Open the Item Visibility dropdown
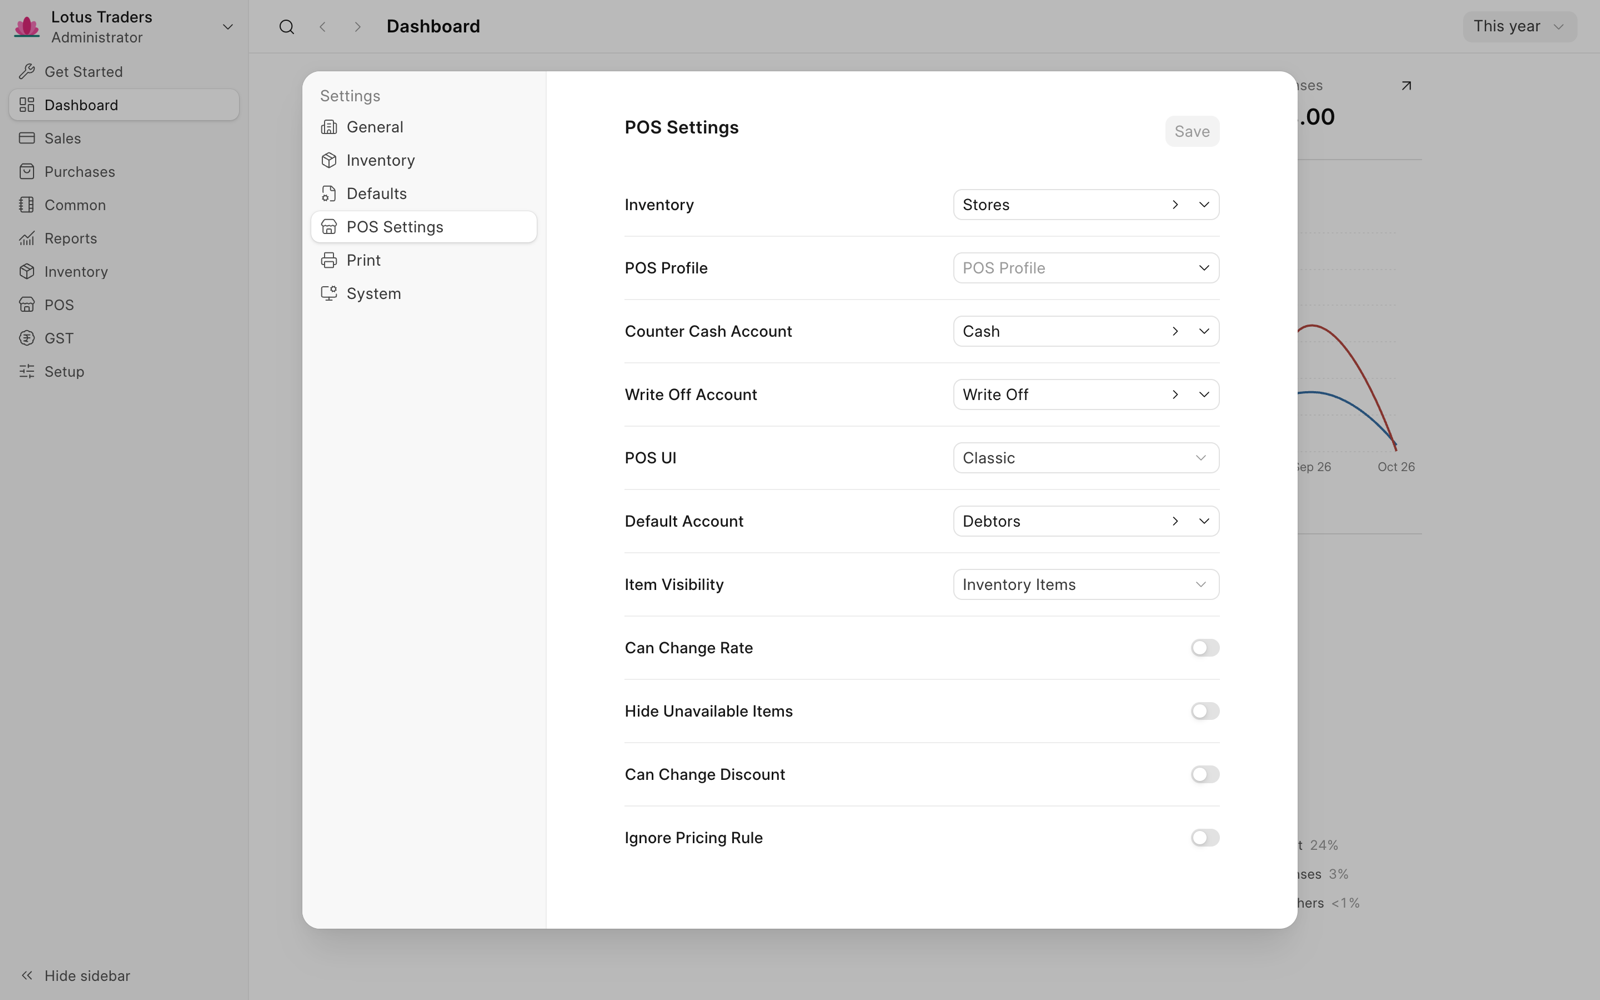Viewport: 1600px width, 1000px height. 1086,585
